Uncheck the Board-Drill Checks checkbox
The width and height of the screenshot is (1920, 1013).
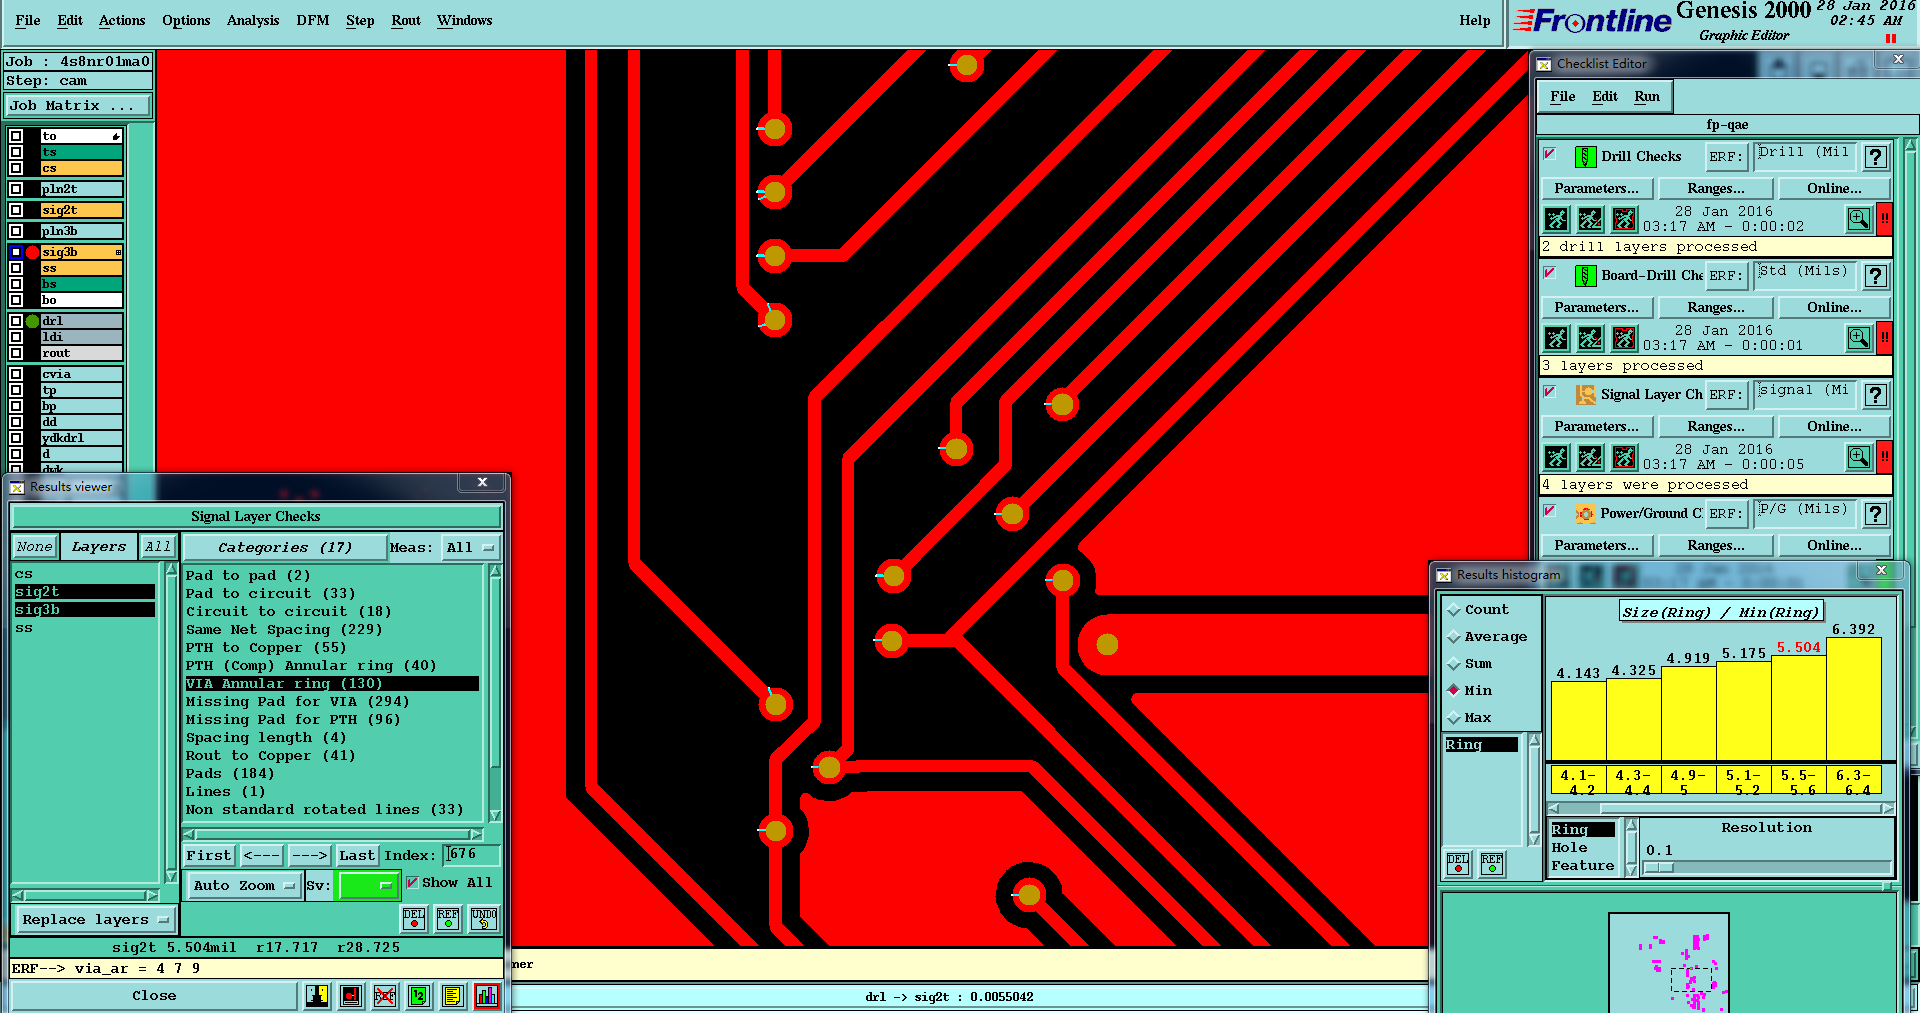pyautogui.click(x=1550, y=273)
